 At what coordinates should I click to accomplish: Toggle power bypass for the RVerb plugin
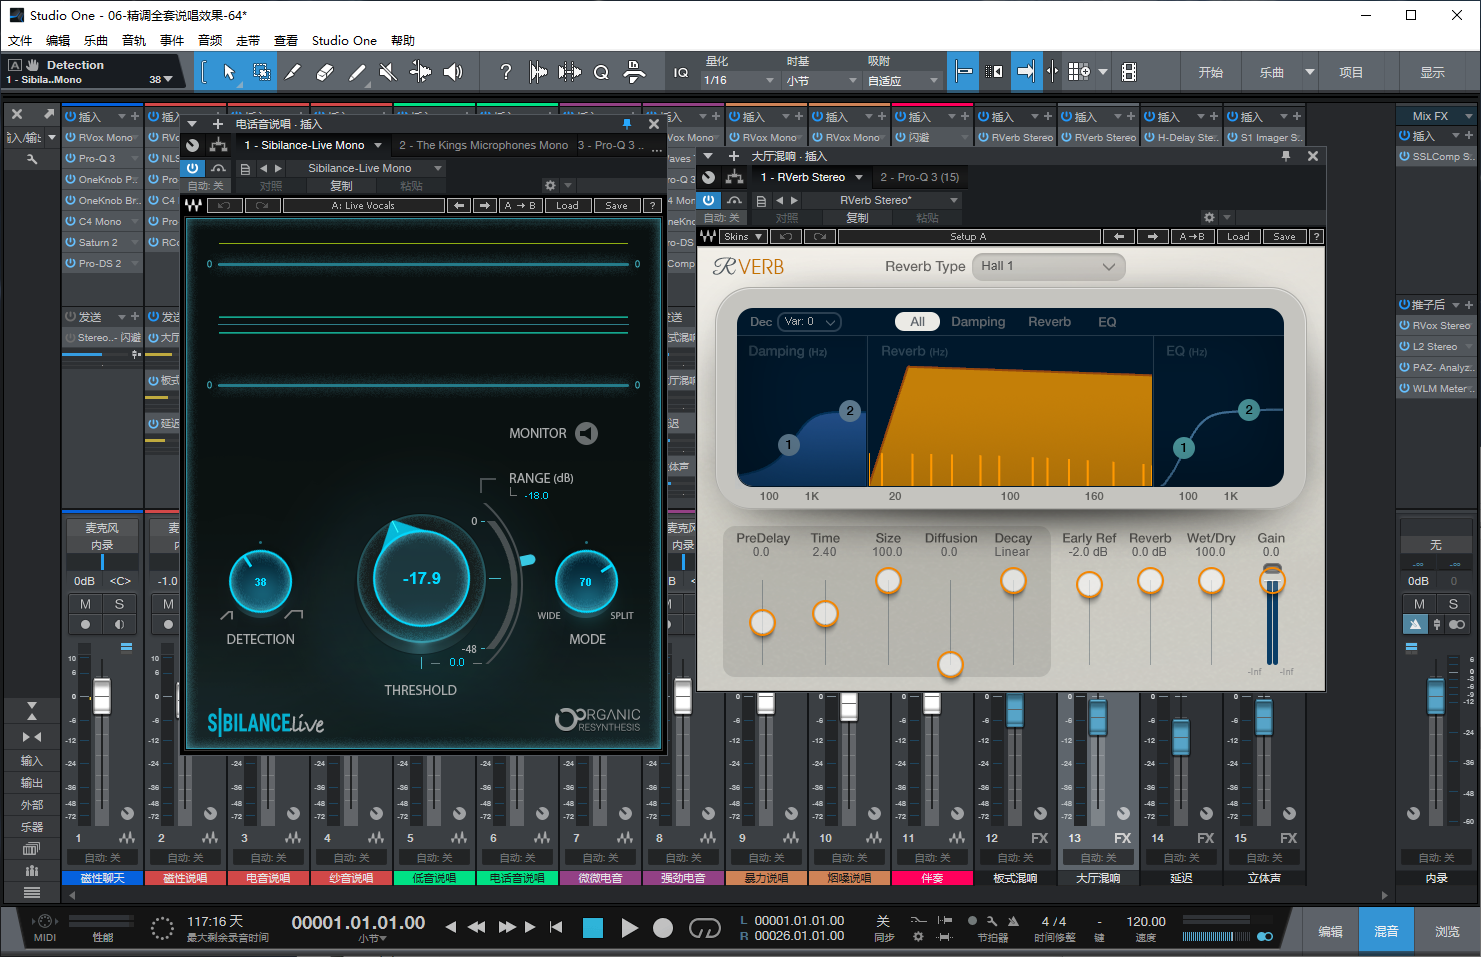(x=708, y=200)
